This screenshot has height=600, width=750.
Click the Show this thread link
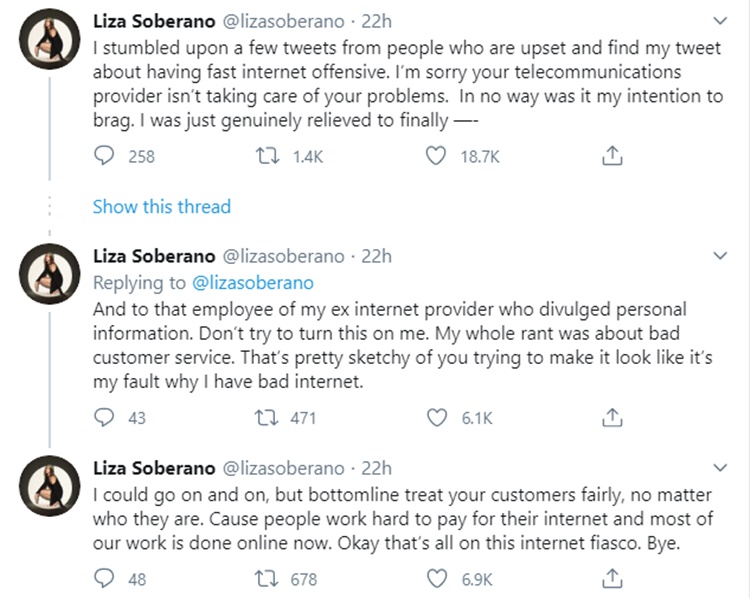tap(161, 207)
